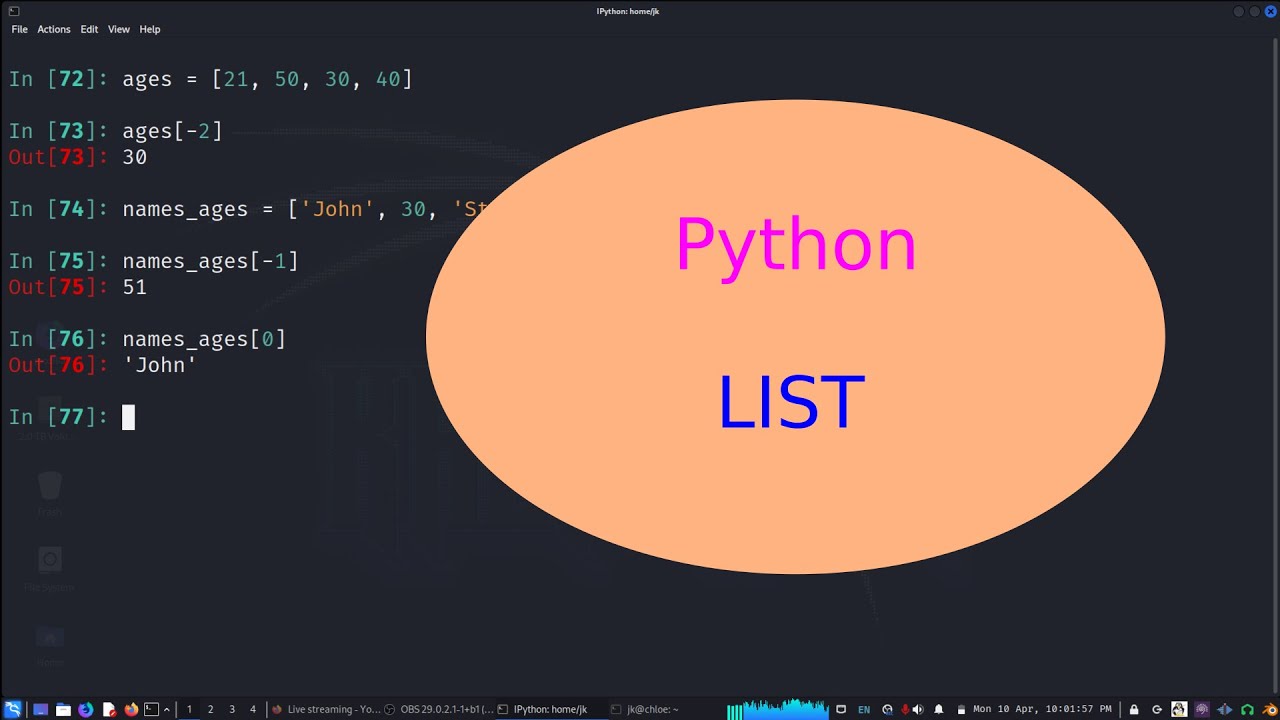The width and height of the screenshot is (1280, 720).
Task: Open the File menu
Action: point(19,29)
